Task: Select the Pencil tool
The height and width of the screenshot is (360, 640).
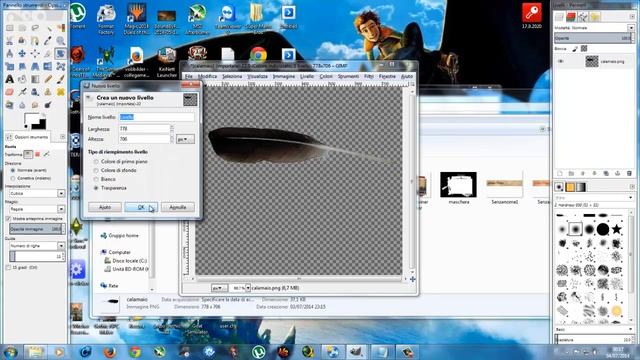Action: click(x=48, y=79)
